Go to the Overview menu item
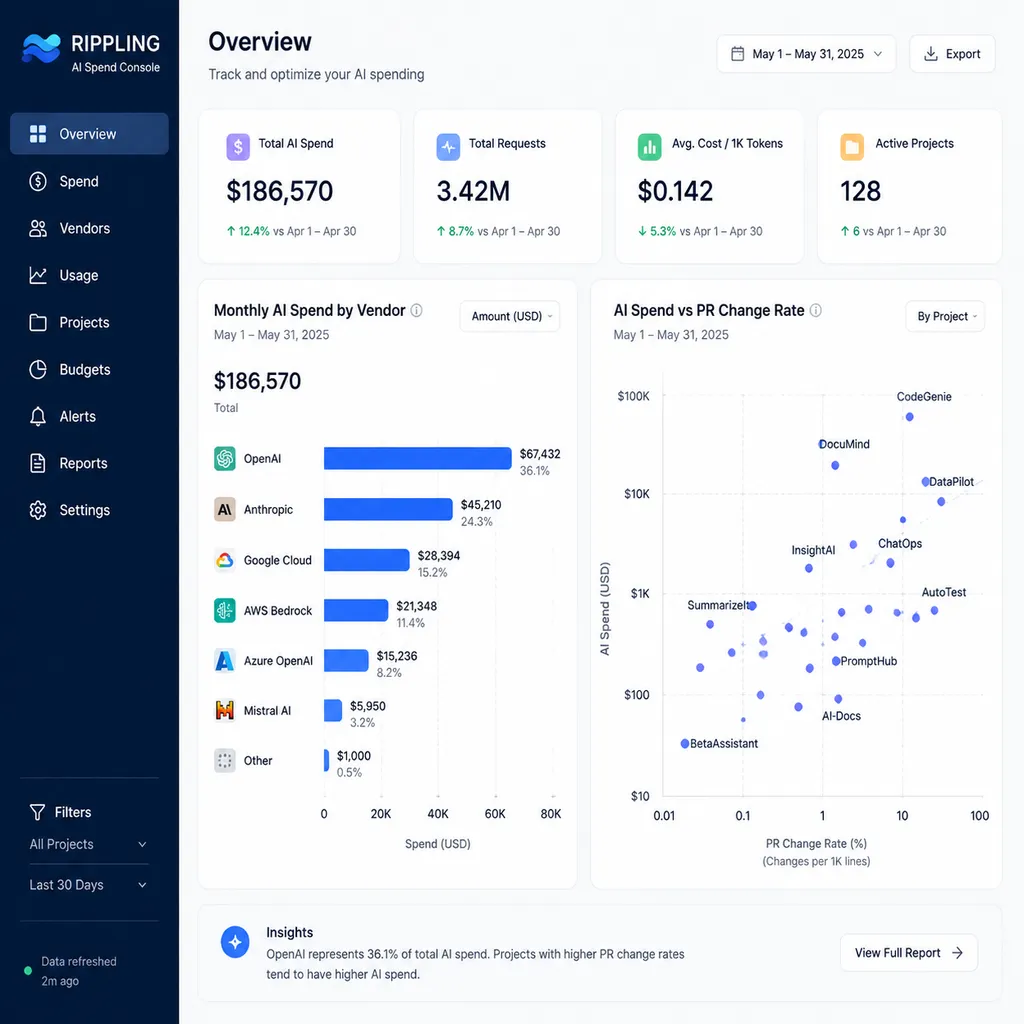This screenshot has width=1024, height=1024. pos(89,134)
